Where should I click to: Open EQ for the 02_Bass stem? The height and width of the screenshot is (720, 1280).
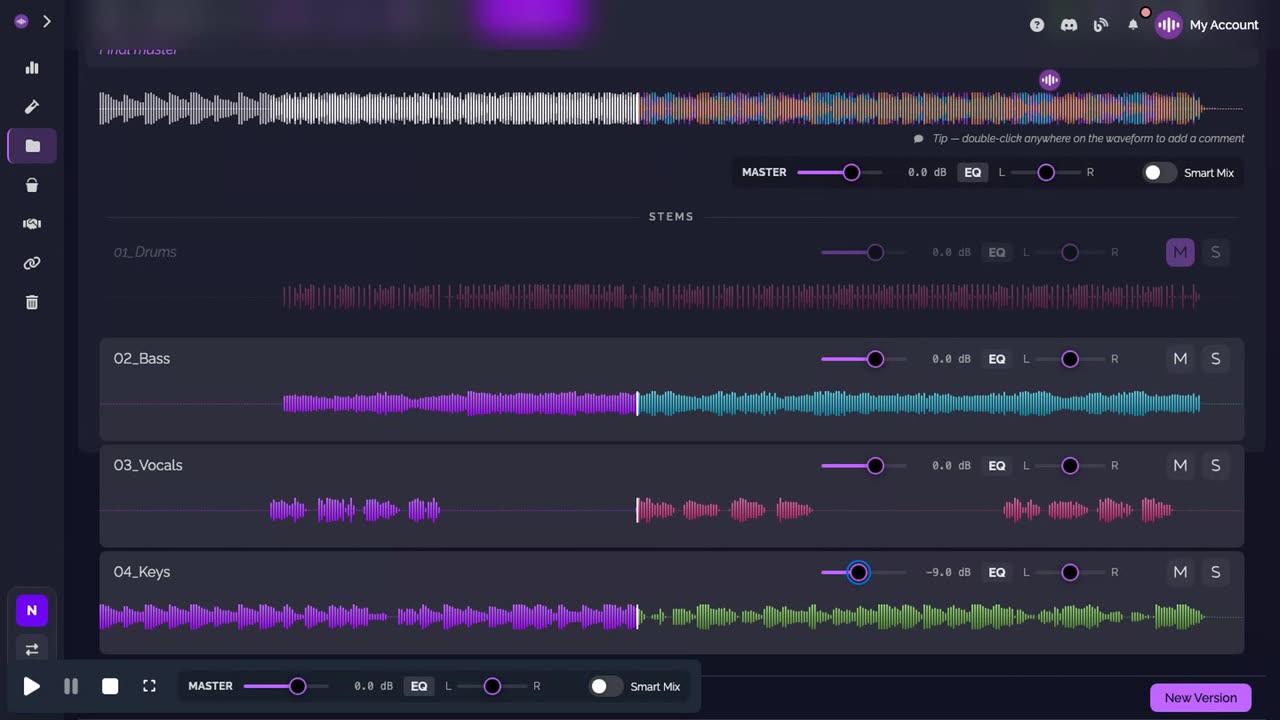coord(997,359)
